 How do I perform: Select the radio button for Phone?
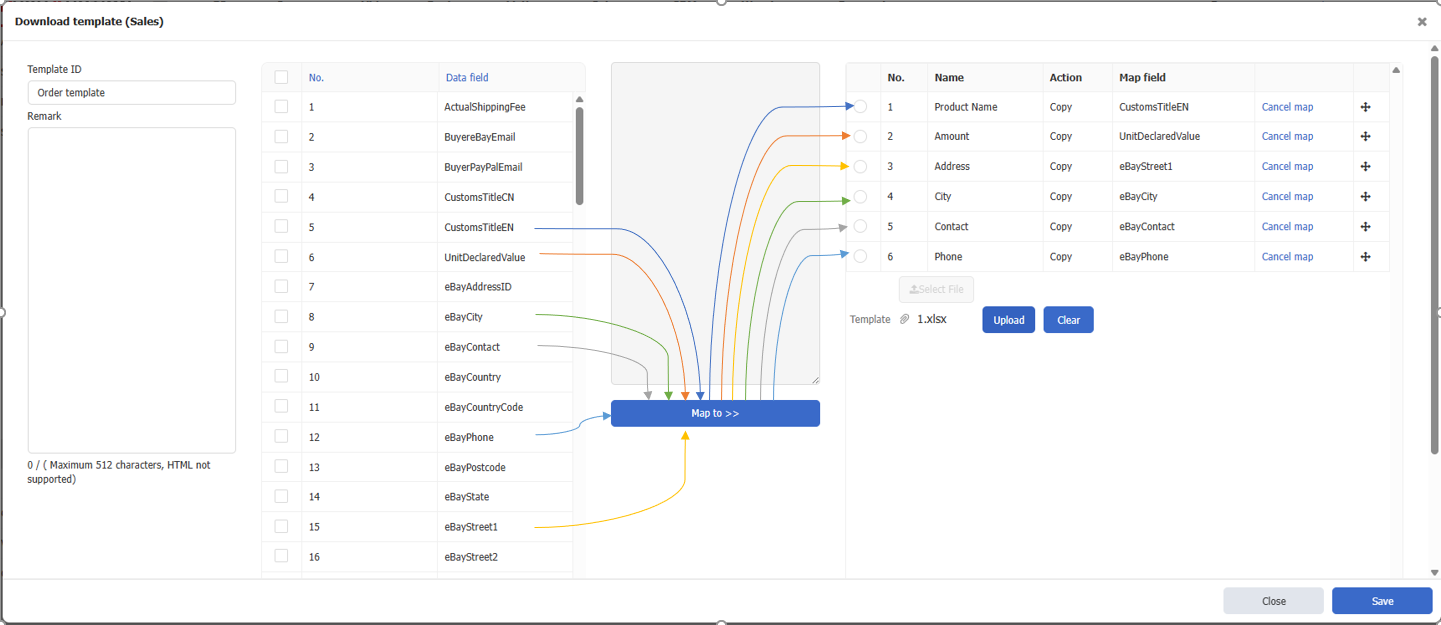[x=860, y=256]
